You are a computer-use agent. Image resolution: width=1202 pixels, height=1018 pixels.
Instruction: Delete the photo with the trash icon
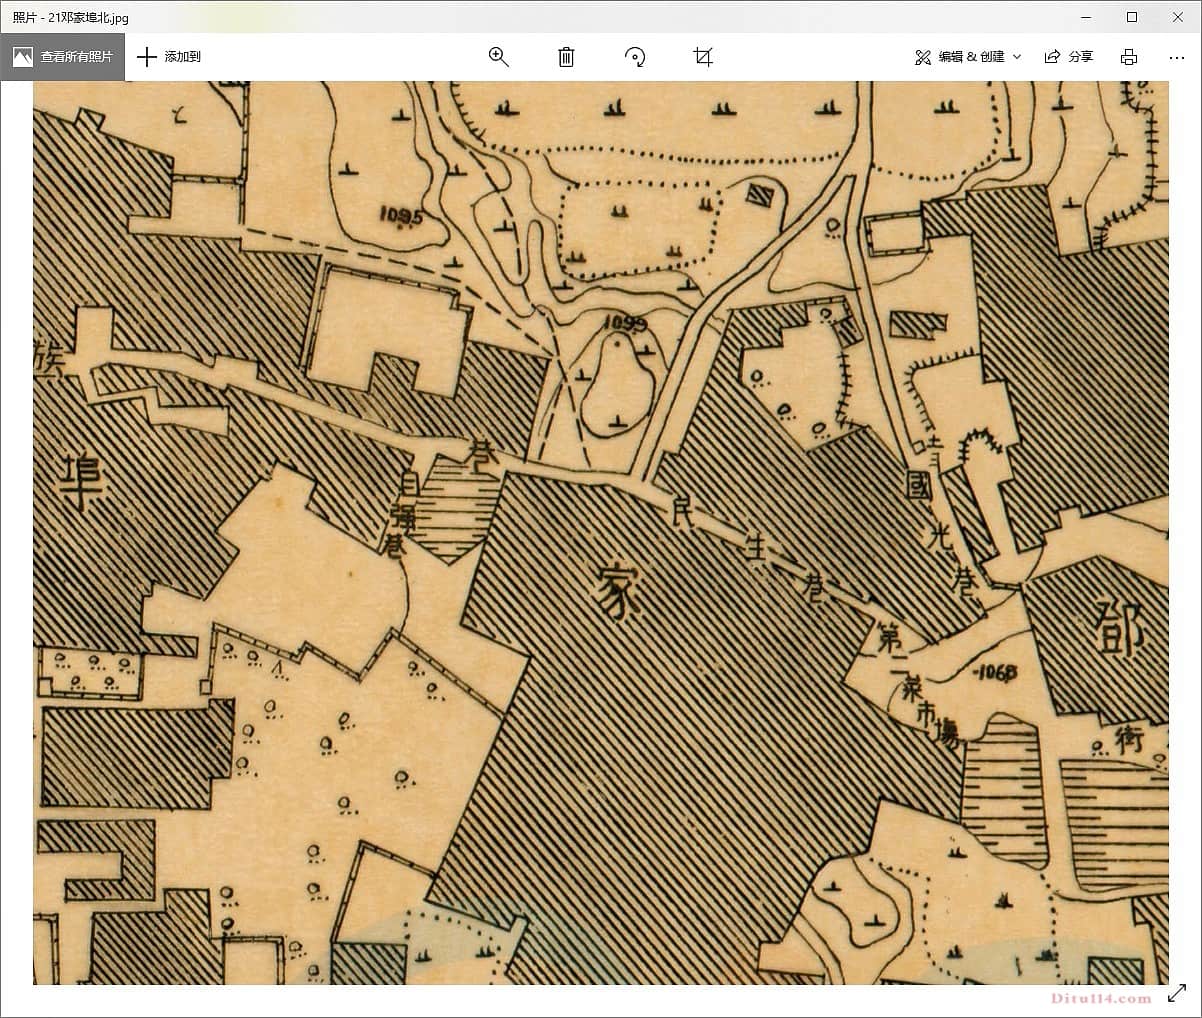click(566, 57)
